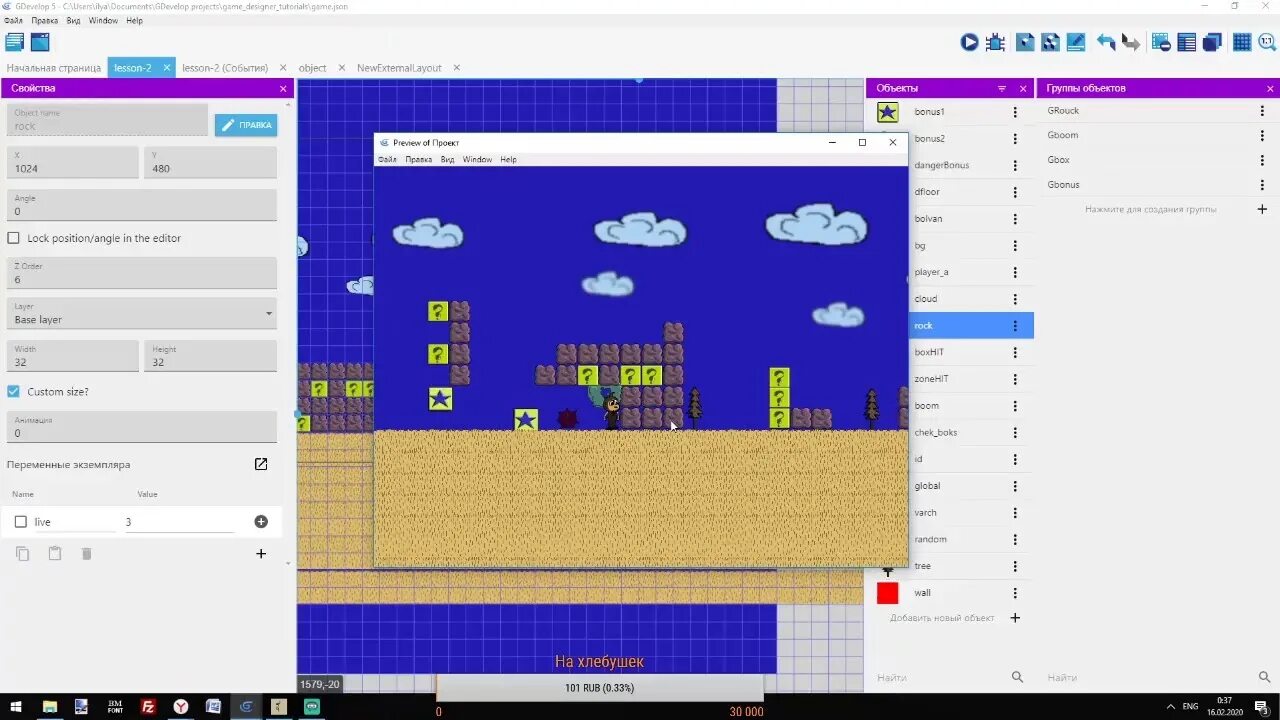Switch to the object tab

tap(312, 68)
